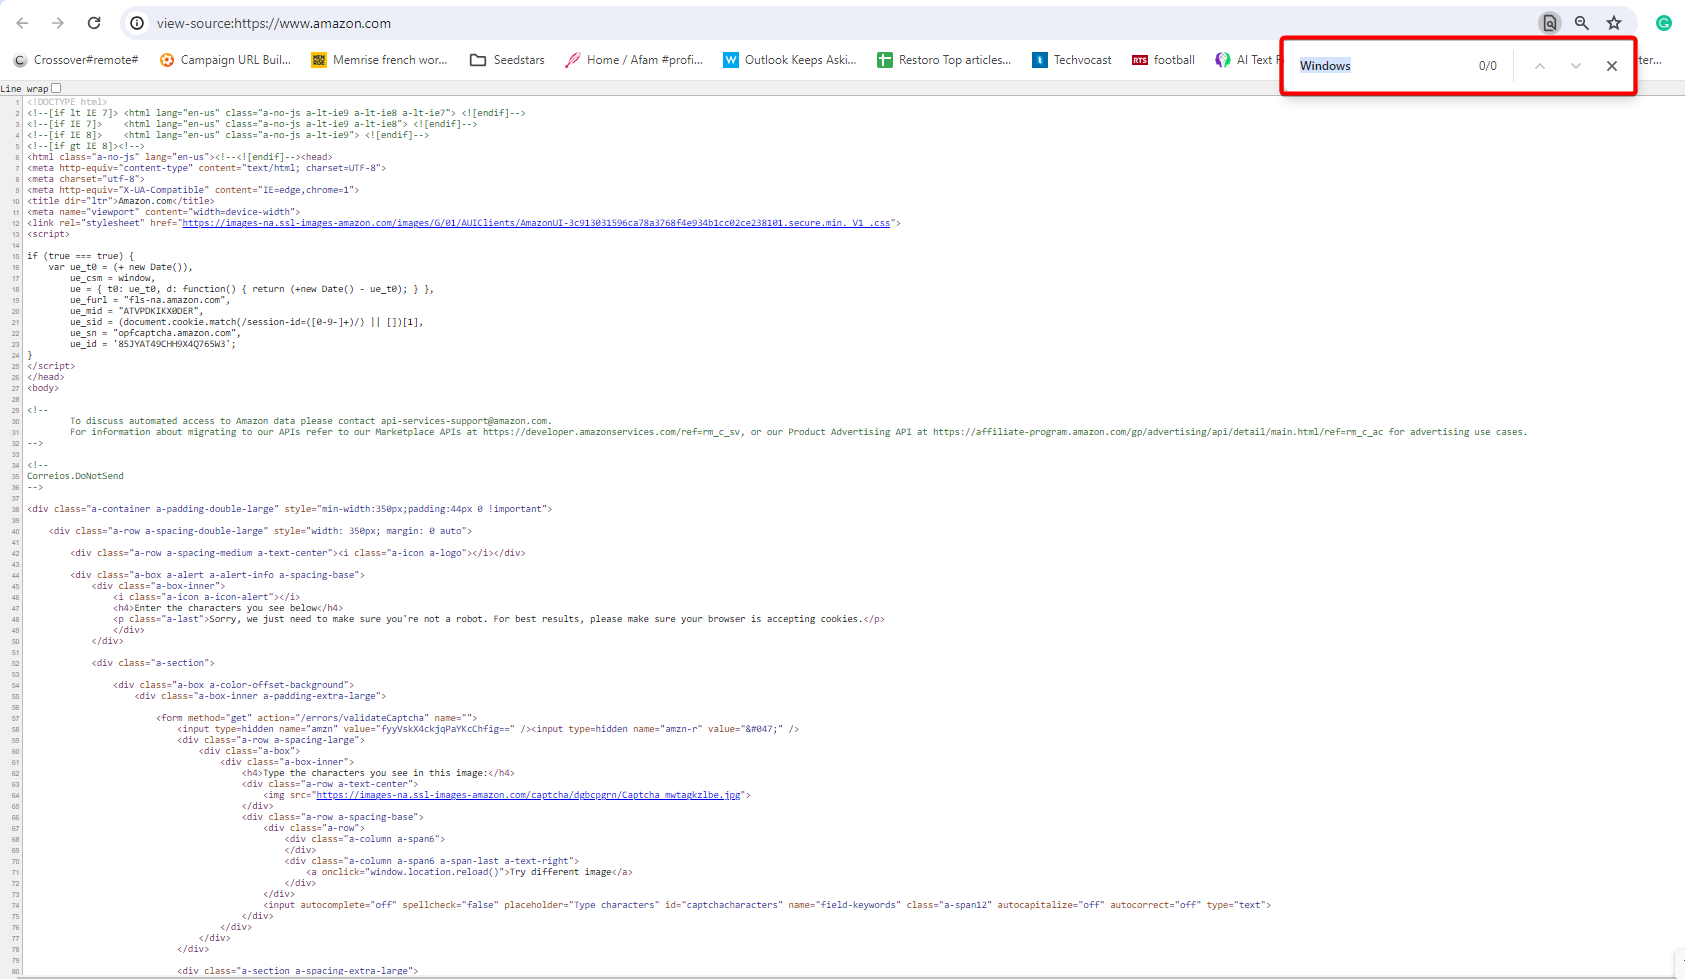Click the find-in-page document icon in address bar

coord(1549,22)
